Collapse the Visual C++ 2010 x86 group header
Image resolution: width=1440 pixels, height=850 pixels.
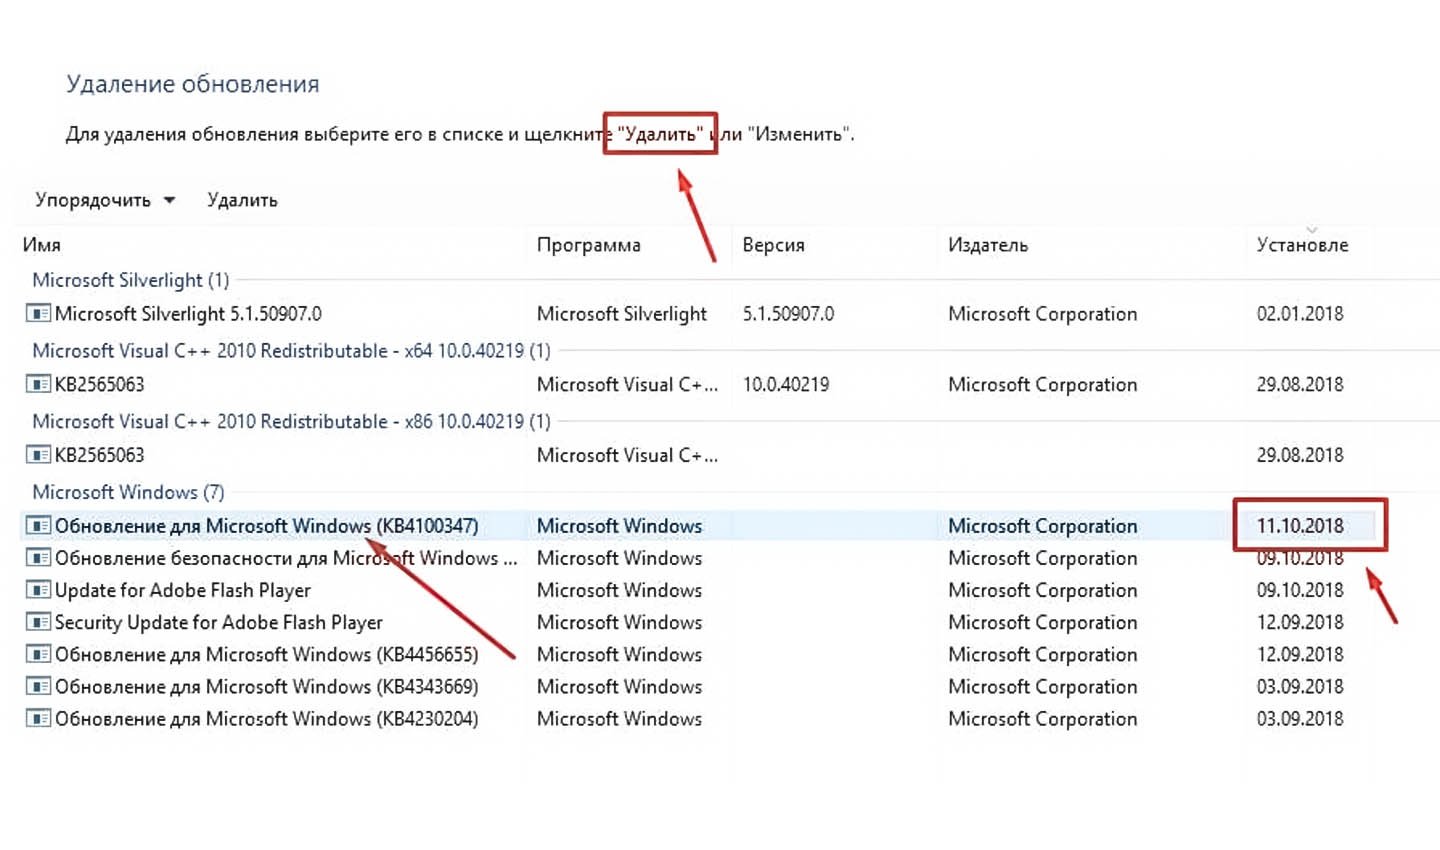pyautogui.click(x=291, y=422)
